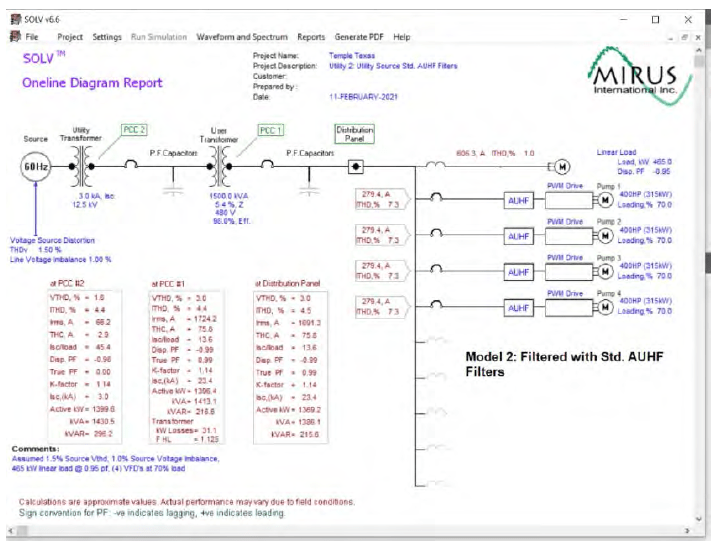This screenshot has height=548, width=716.
Task: Select the PCC 2 label box
Action: [x=134, y=130]
